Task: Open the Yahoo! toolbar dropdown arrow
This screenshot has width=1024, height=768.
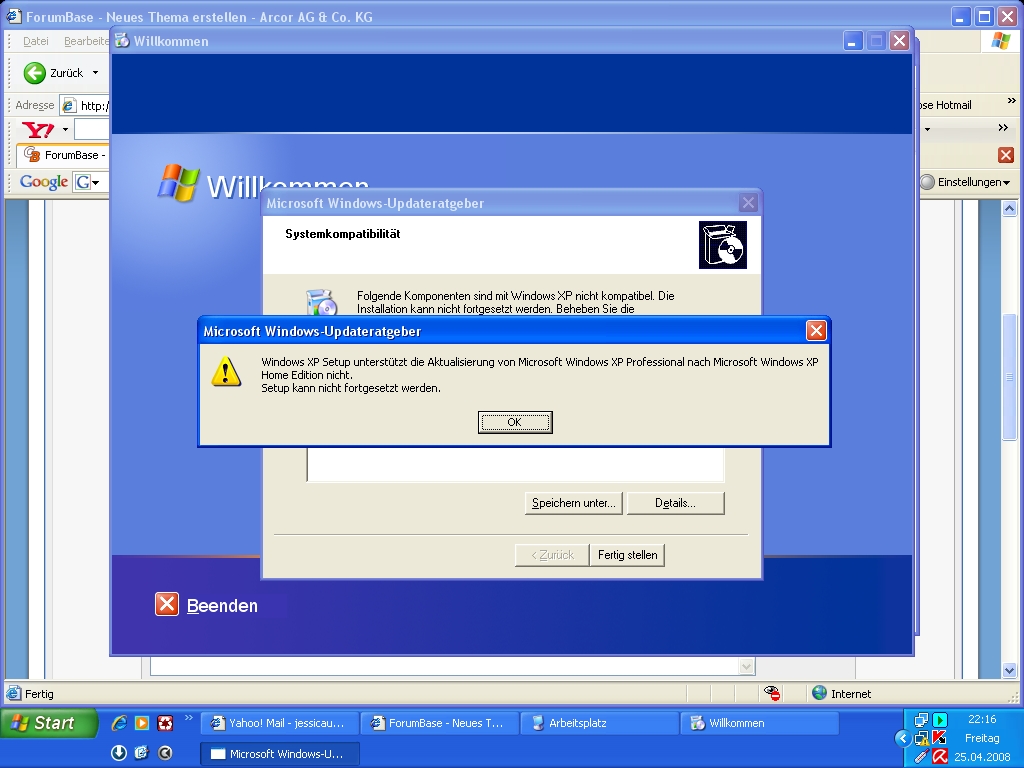Action: 65,129
